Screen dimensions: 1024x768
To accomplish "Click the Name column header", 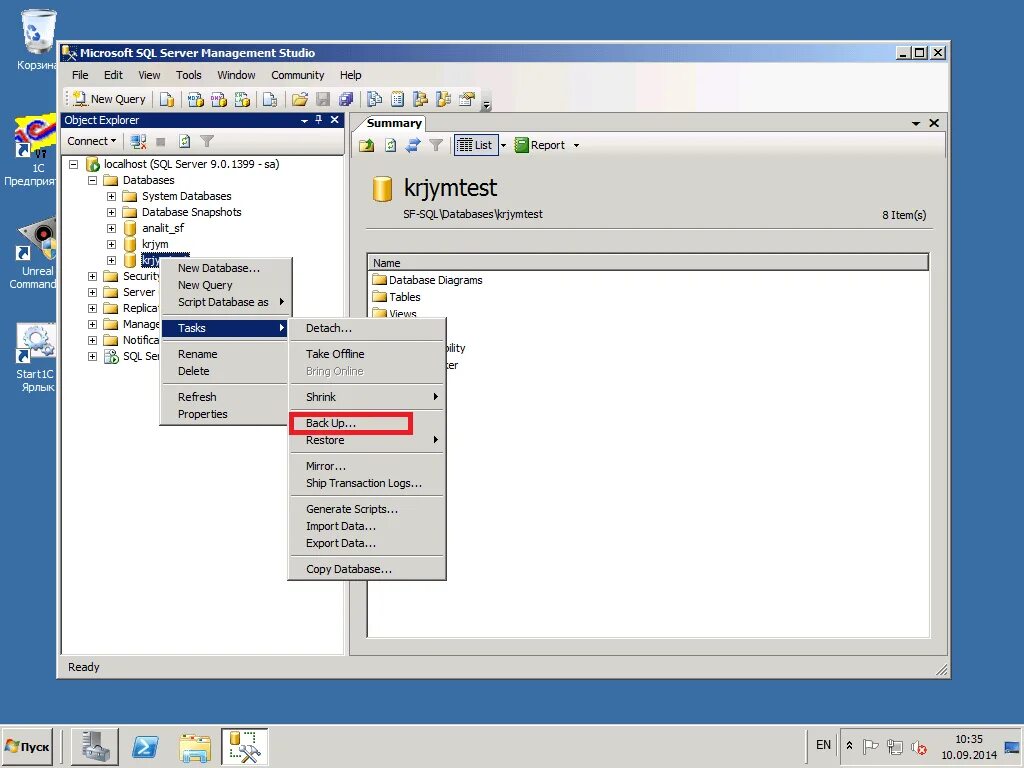I will 648,263.
